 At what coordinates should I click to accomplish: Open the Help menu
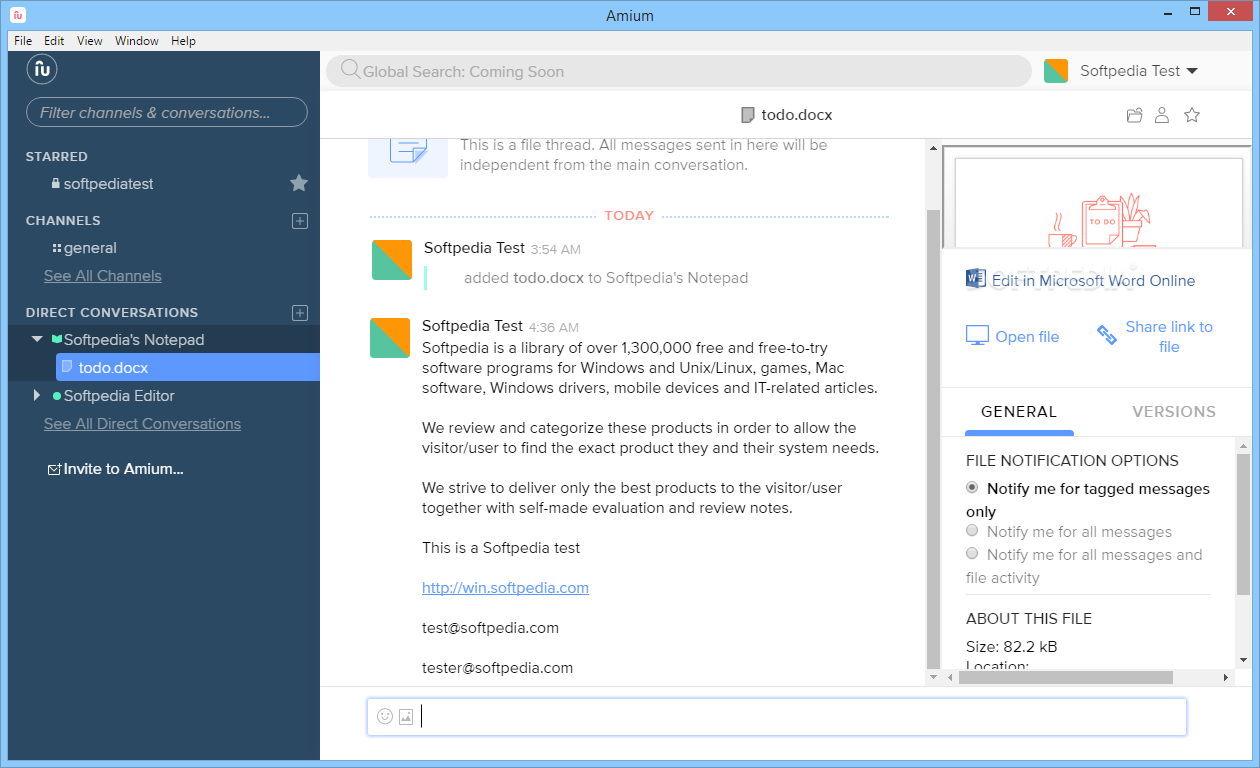click(x=183, y=41)
